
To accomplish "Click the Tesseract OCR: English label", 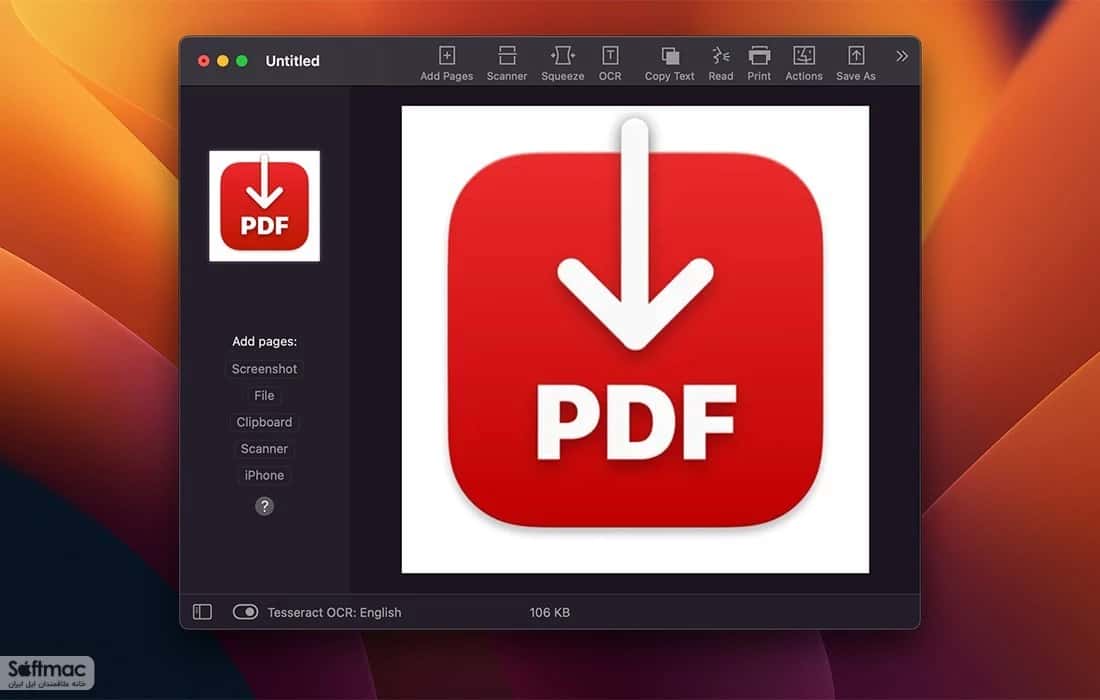I will pos(335,612).
